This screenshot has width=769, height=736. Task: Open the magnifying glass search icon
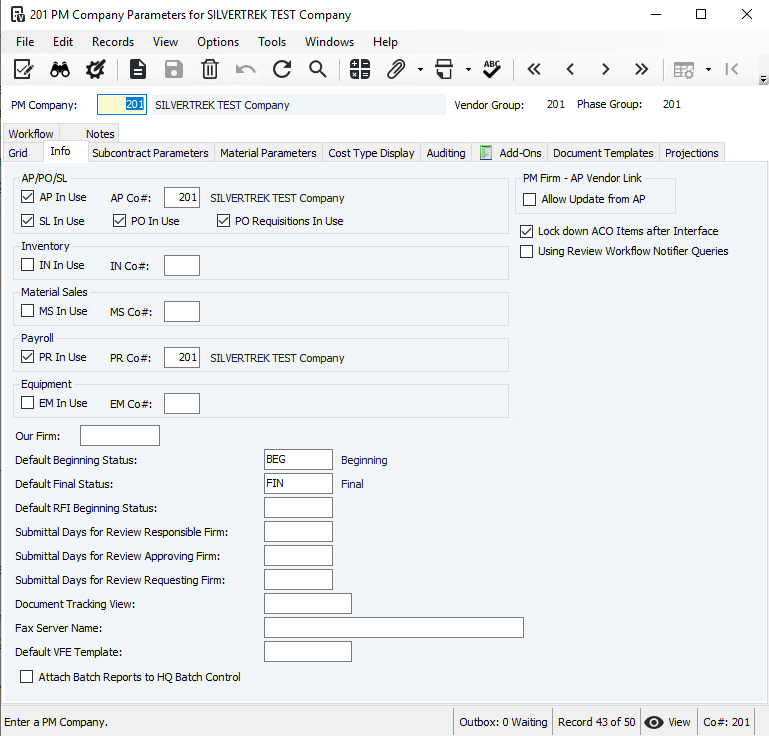(318, 69)
